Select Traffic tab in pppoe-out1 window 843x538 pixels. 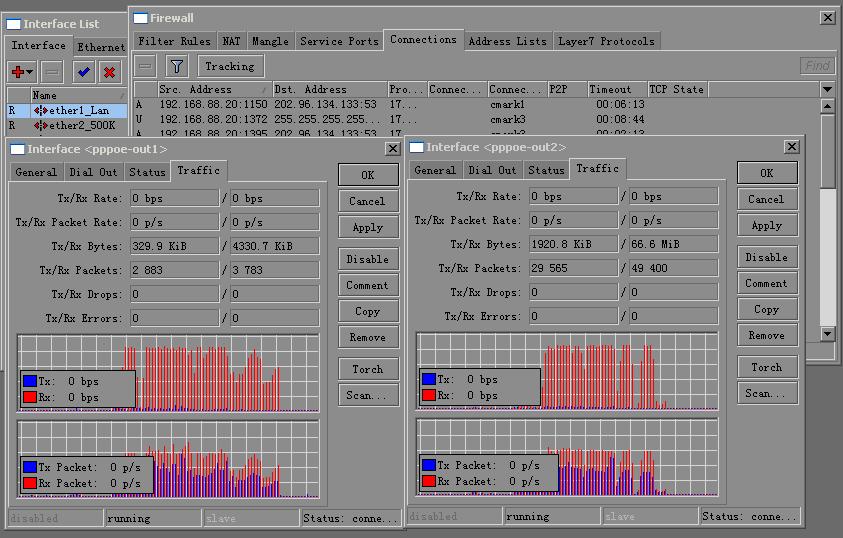click(198, 170)
